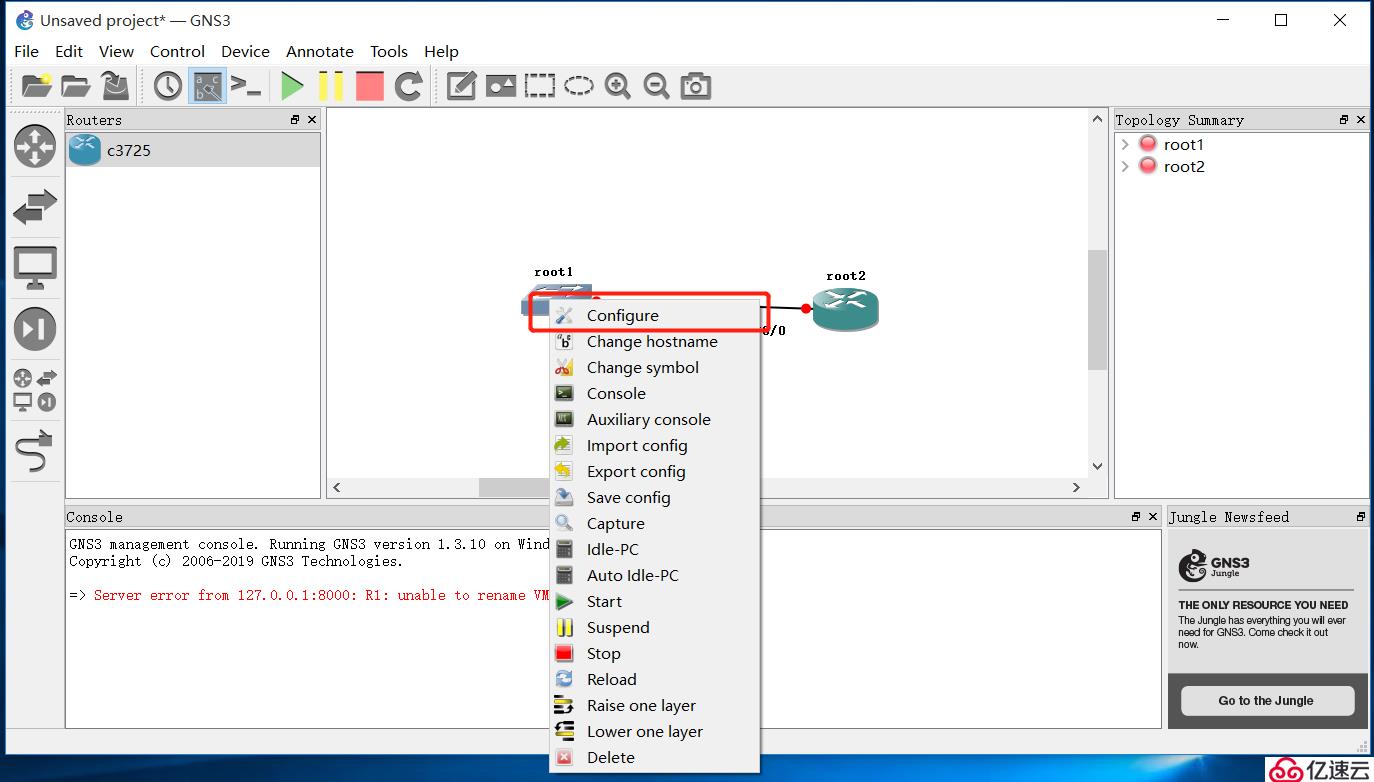
Task: Suspend all devices with yellow pause icon
Action: tap(331, 86)
